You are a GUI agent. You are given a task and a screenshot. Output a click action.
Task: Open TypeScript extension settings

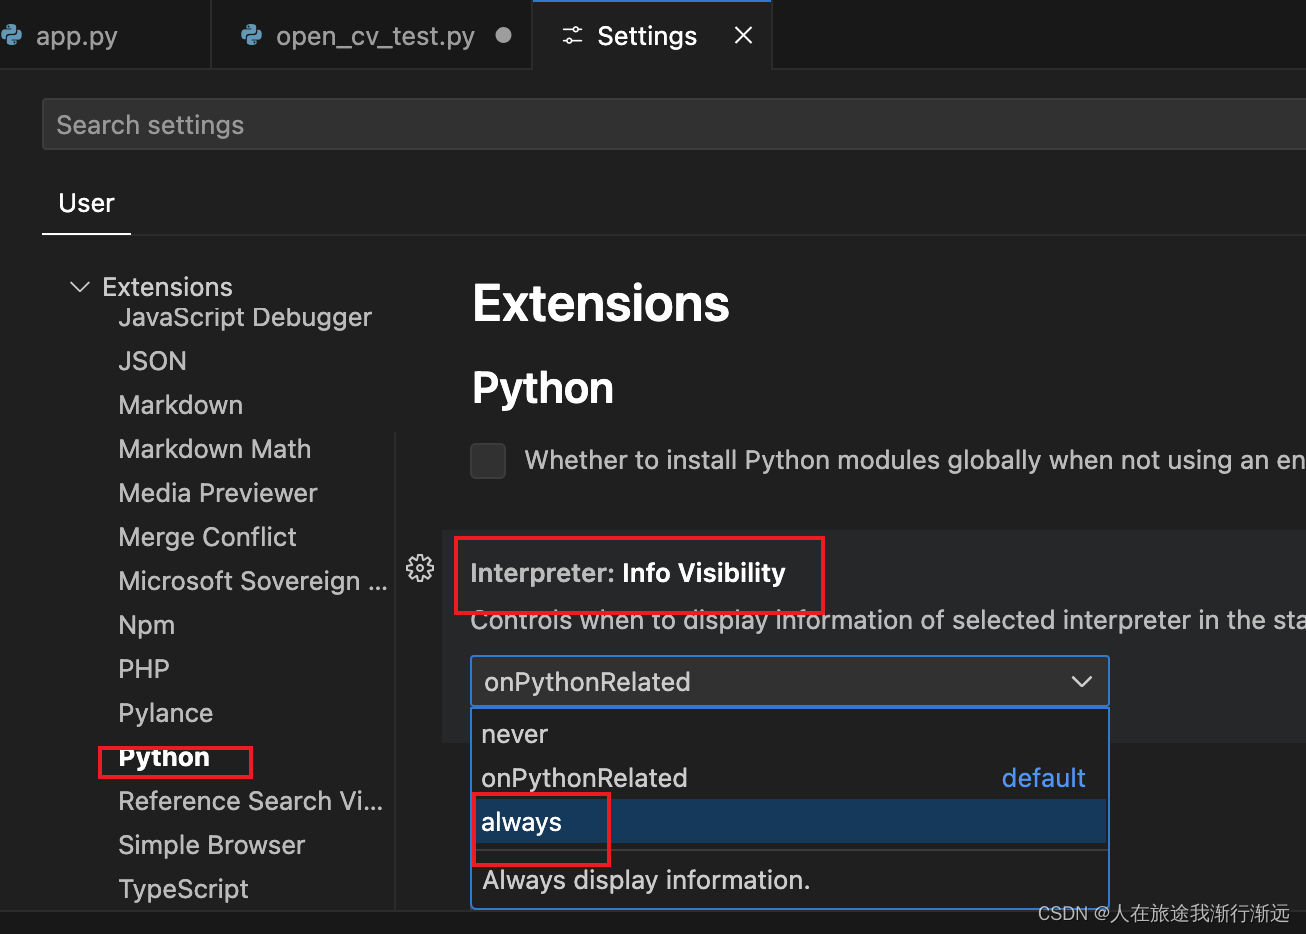183,889
